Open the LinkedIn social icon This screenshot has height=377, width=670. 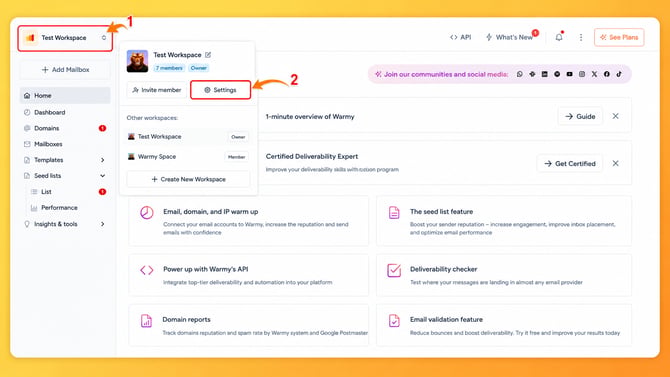point(544,74)
